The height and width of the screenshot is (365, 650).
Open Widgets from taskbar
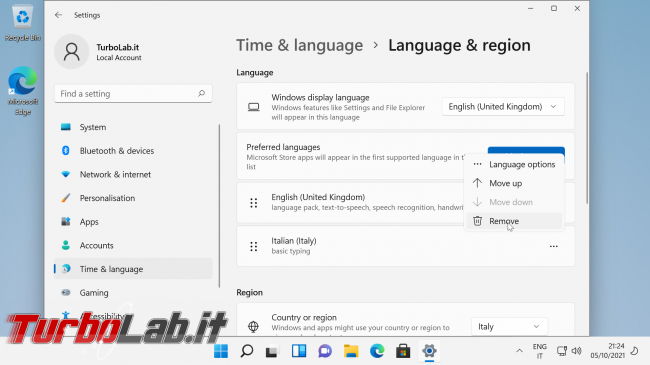(299, 351)
